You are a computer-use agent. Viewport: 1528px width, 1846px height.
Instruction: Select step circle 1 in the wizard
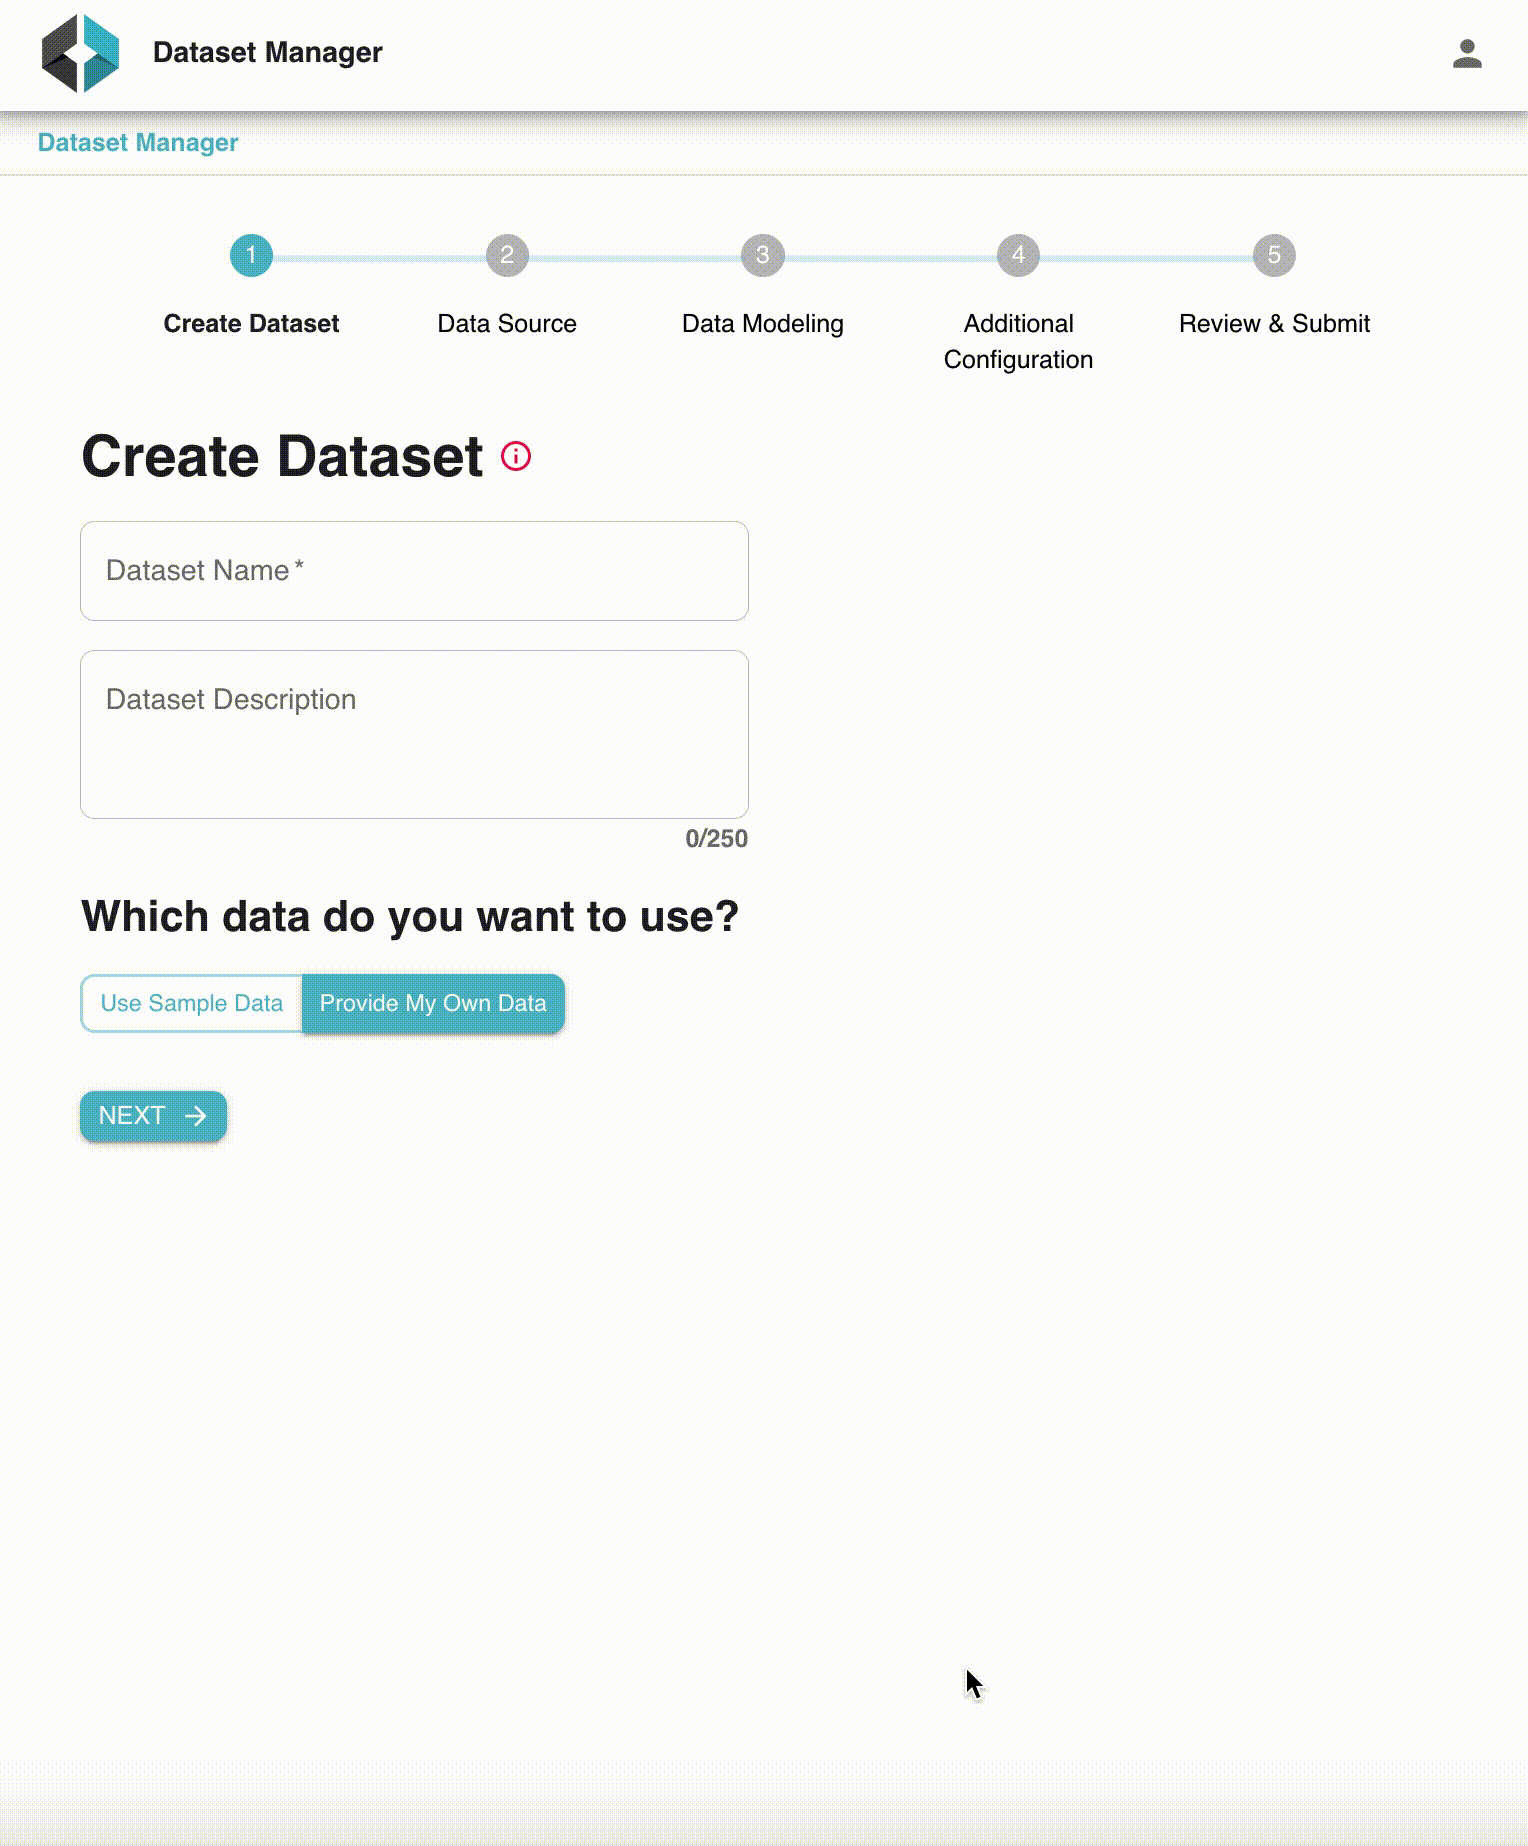tap(251, 255)
